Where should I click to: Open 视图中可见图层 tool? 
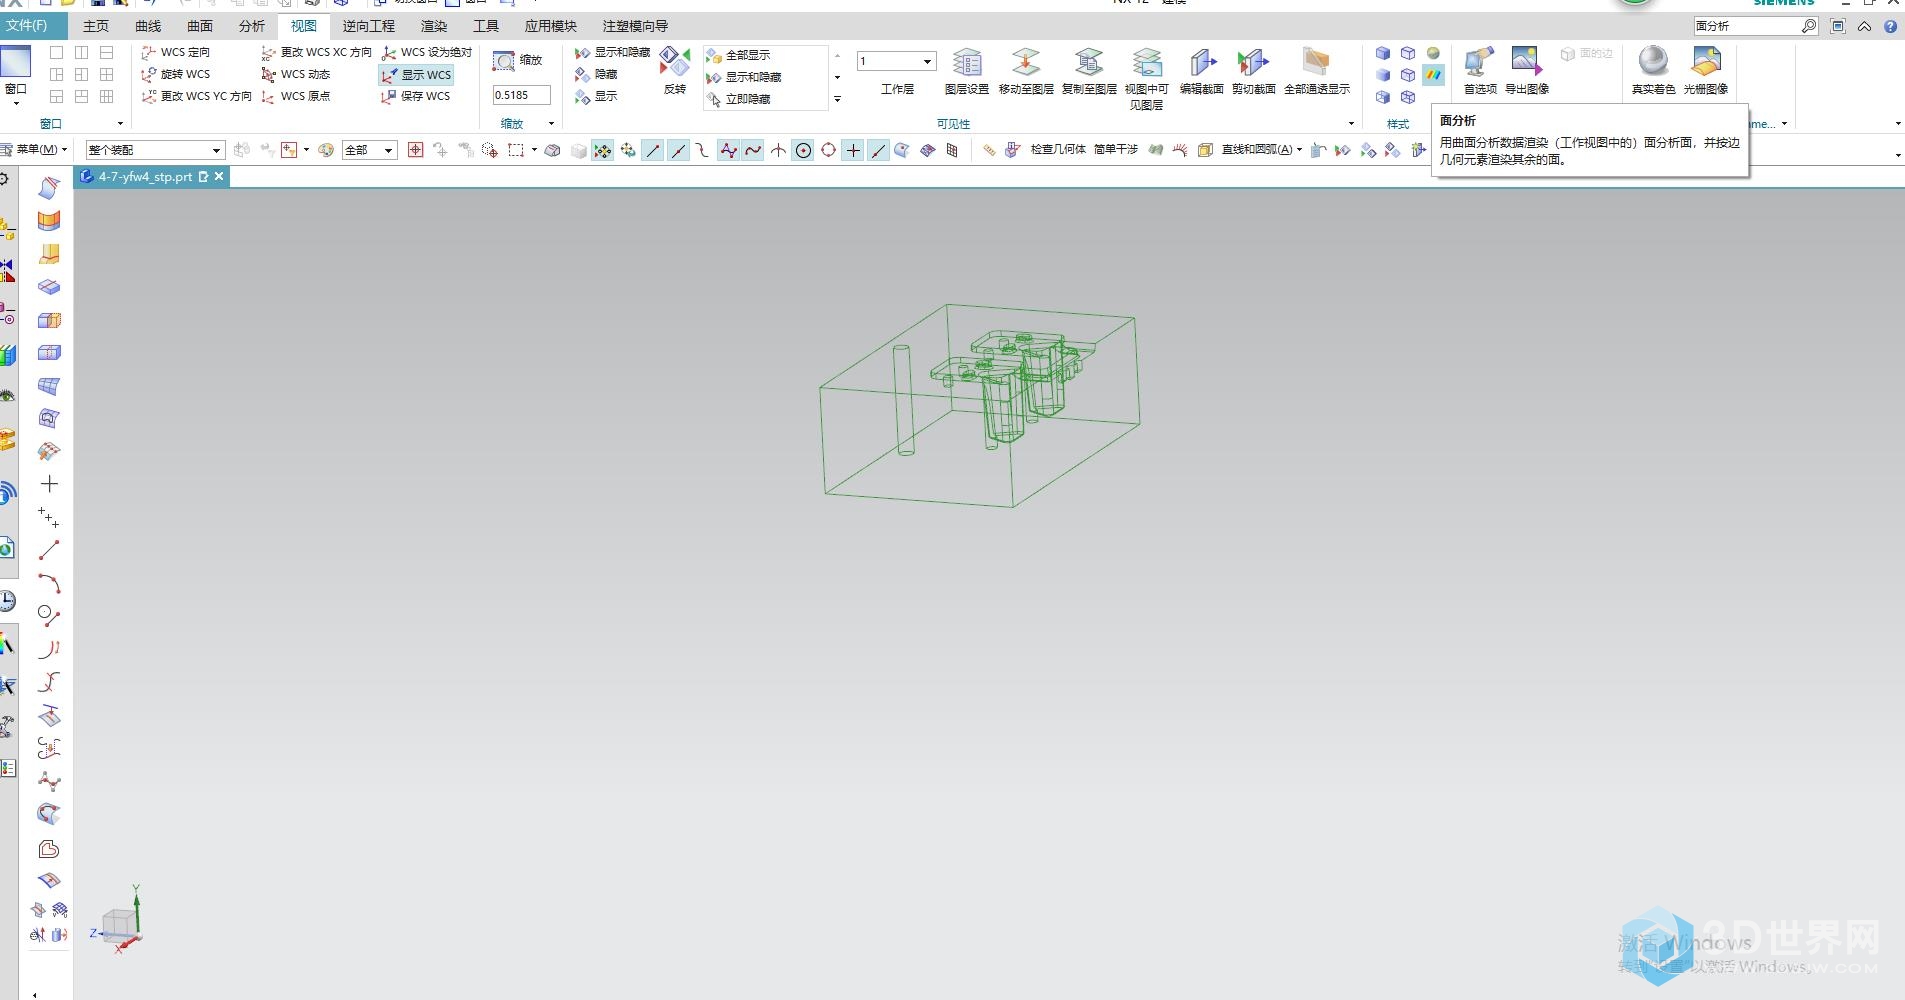coord(1147,78)
